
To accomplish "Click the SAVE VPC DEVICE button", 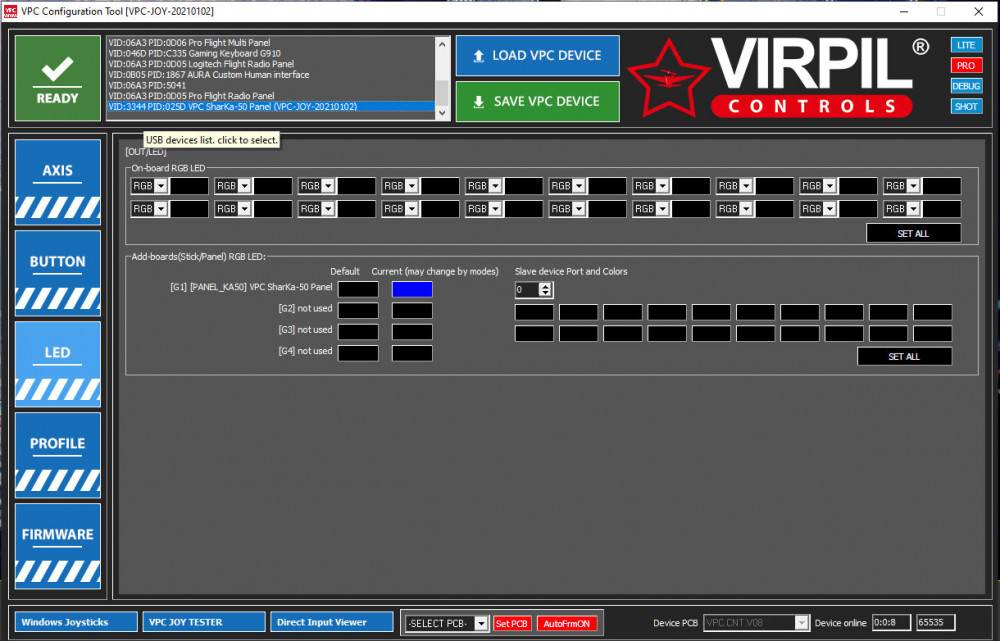I will (537, 101).
